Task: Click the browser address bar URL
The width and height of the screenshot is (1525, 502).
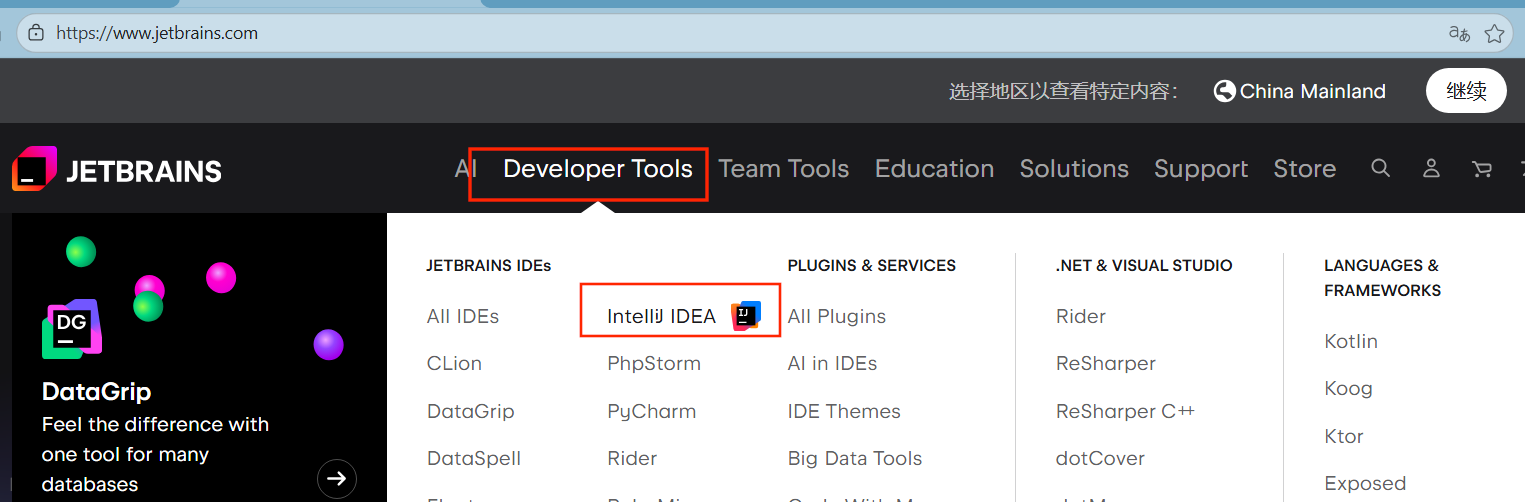Action: tap(157, 33)
